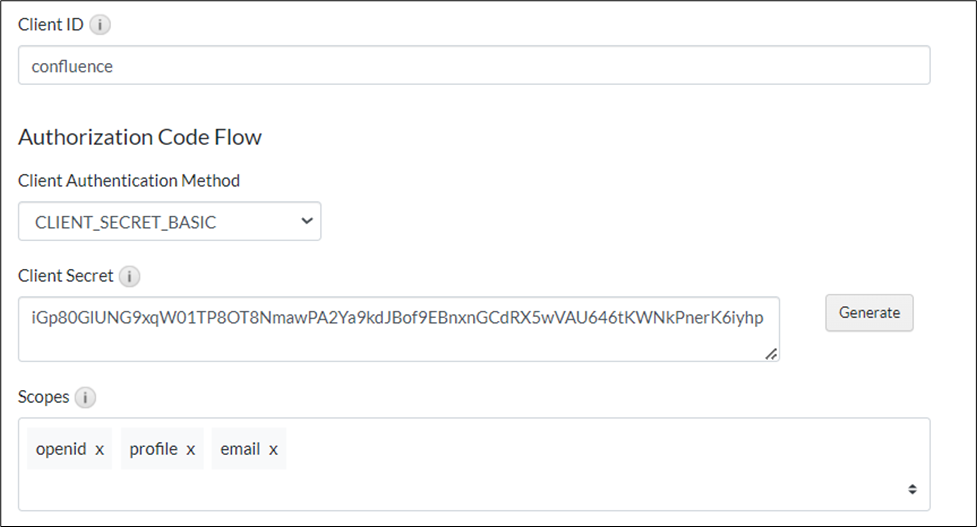977x527 pixels.
Task: Show the Scopes info icon help
Action: [x=86, y=397]
